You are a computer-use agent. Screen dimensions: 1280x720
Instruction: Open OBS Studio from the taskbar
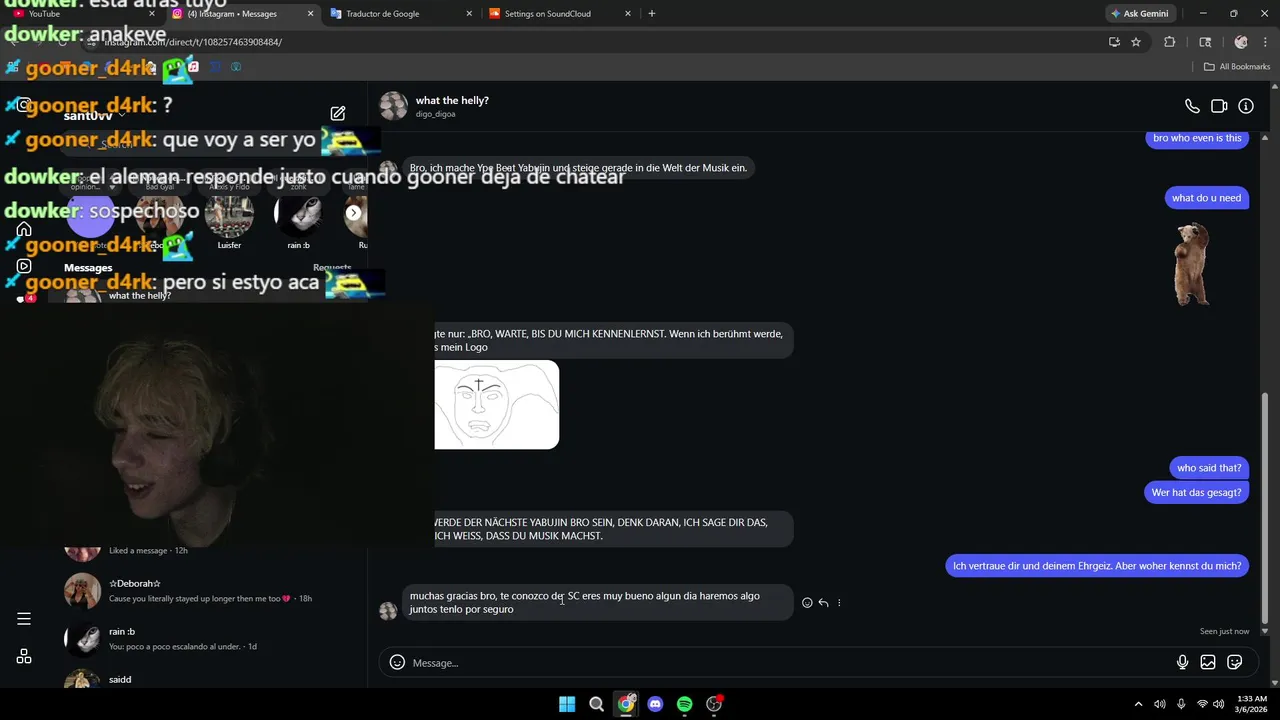[714, 704]
